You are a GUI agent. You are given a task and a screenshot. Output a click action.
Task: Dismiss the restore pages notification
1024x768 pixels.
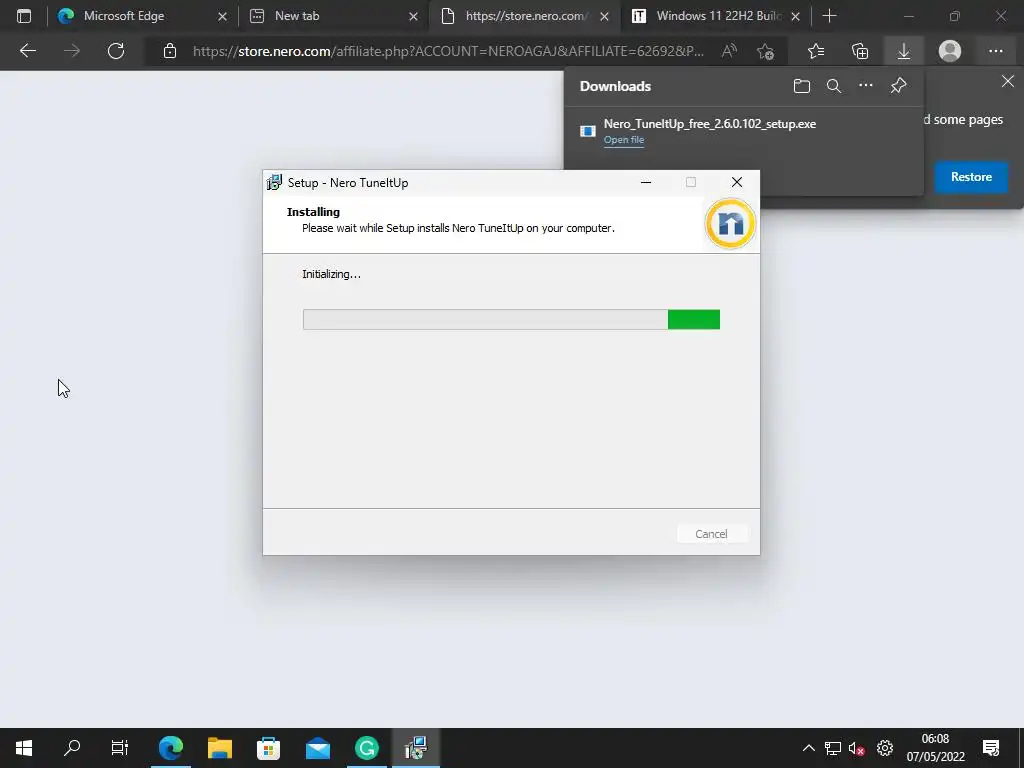[1008, 82]
